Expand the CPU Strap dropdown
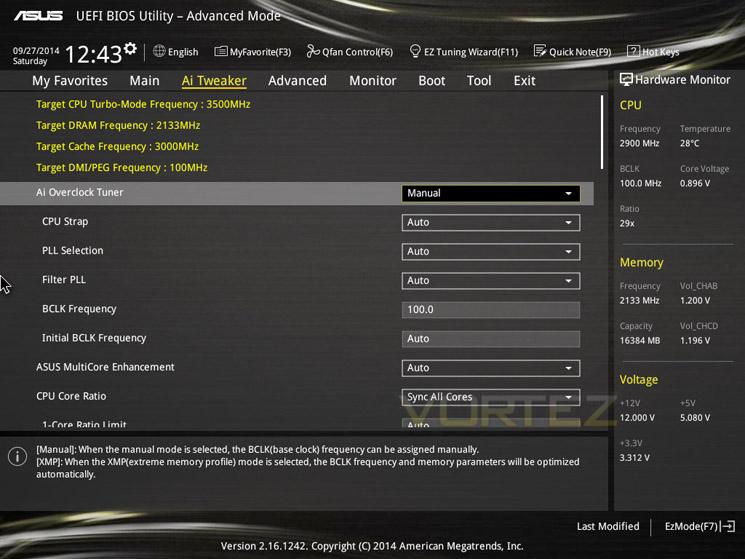The image size is (745, 559). pos(490,222)
